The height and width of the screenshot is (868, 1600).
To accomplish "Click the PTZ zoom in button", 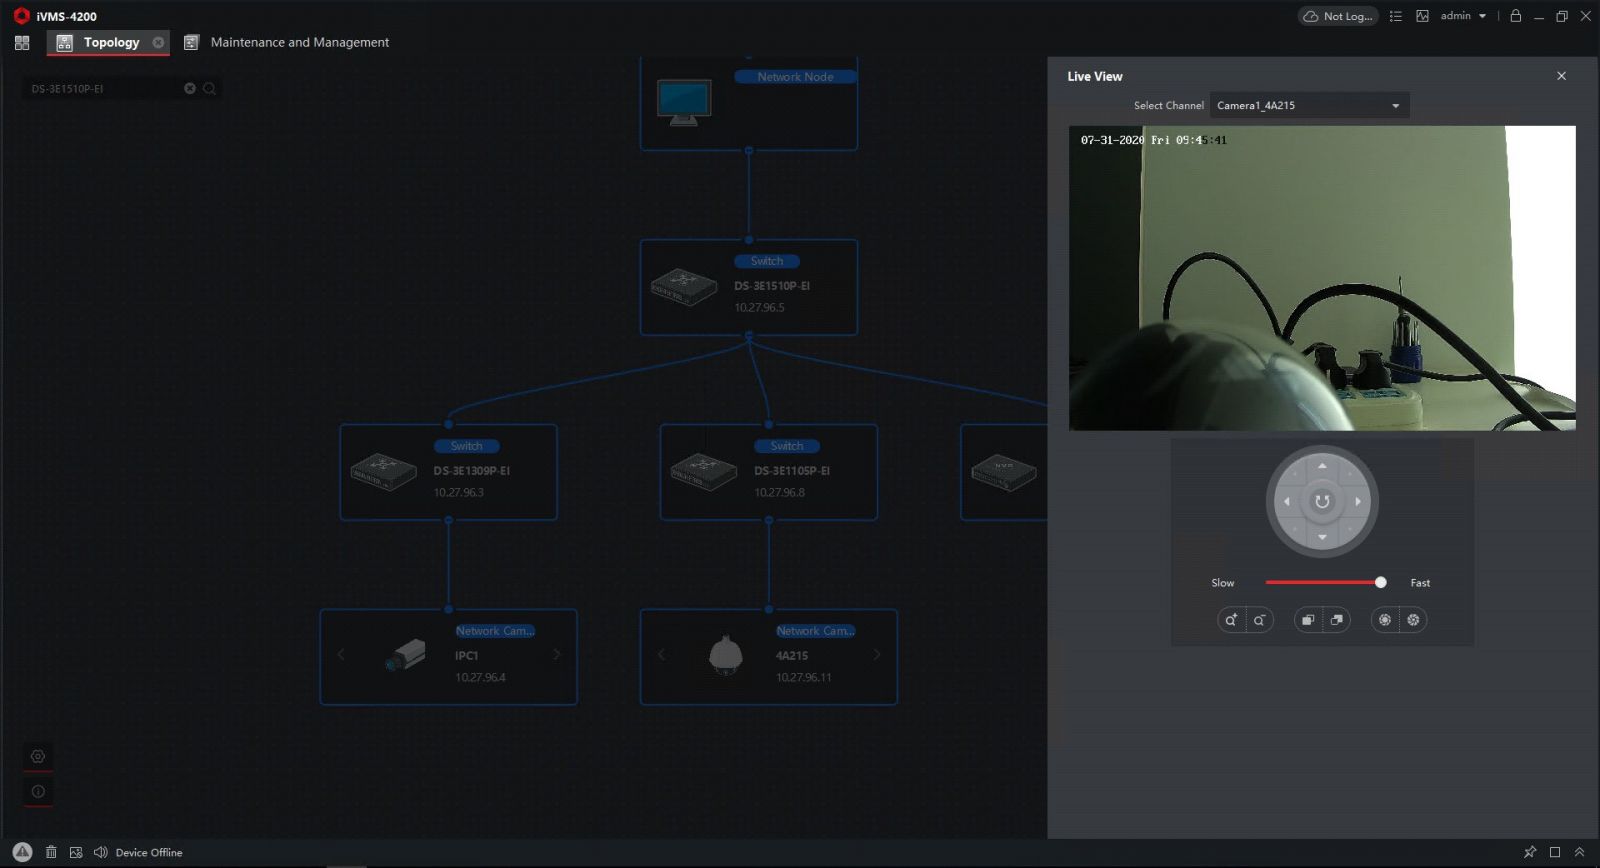I will click(x=1231, y=620).
